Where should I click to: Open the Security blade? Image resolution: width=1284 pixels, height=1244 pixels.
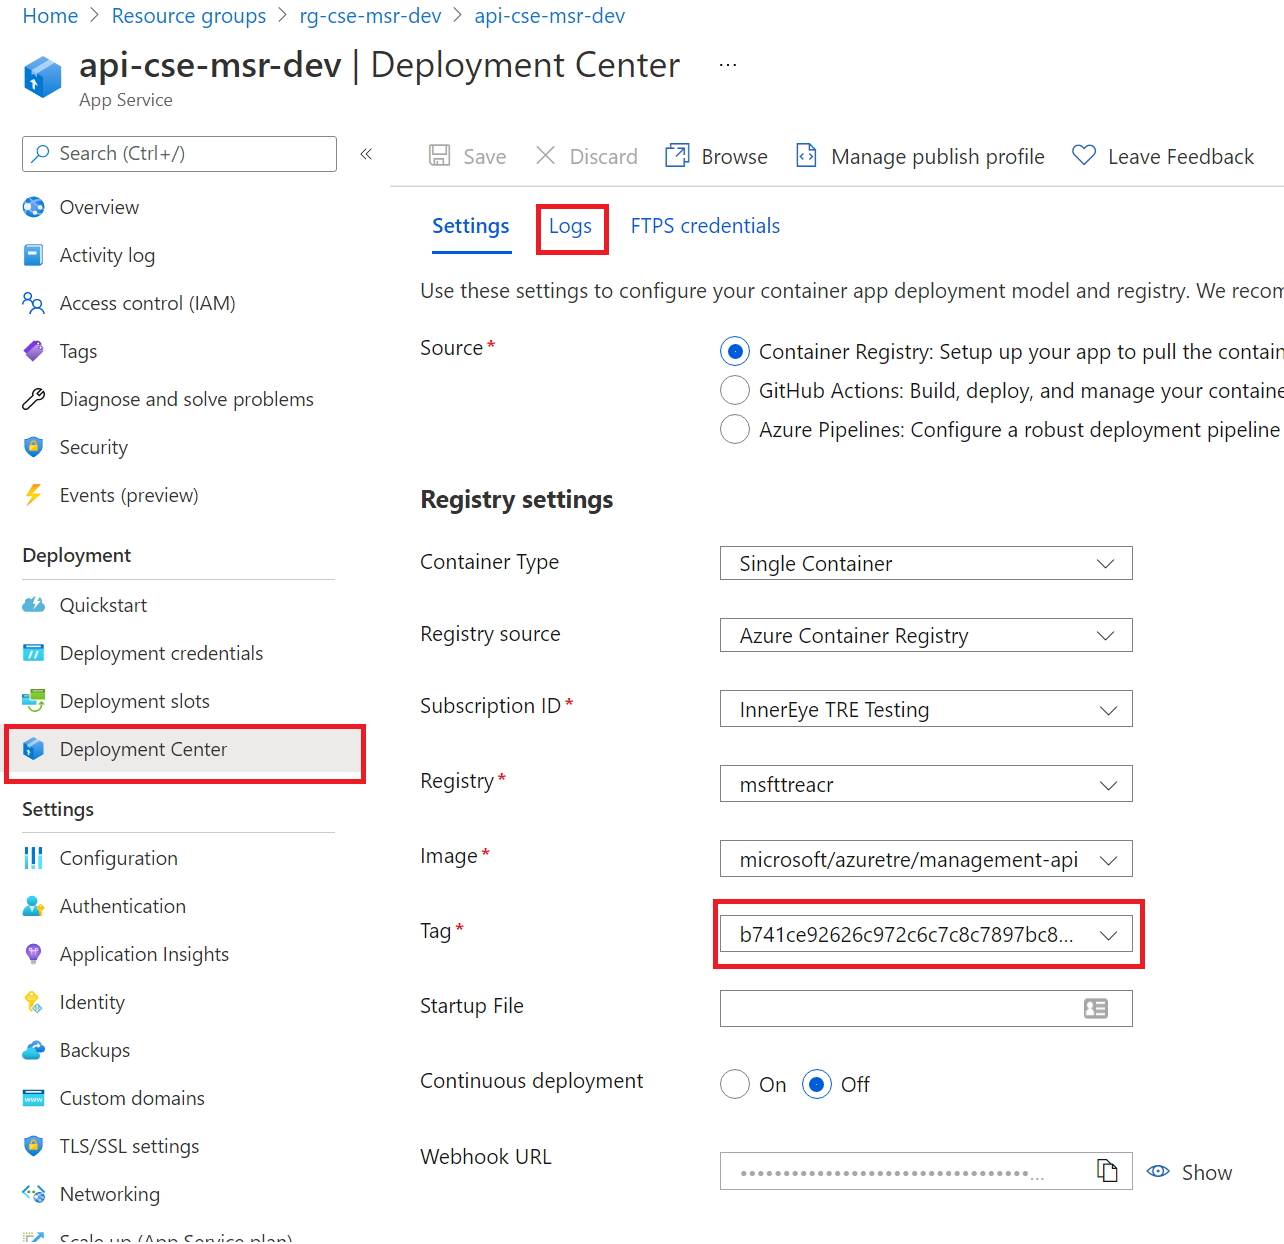coord(93,447)
